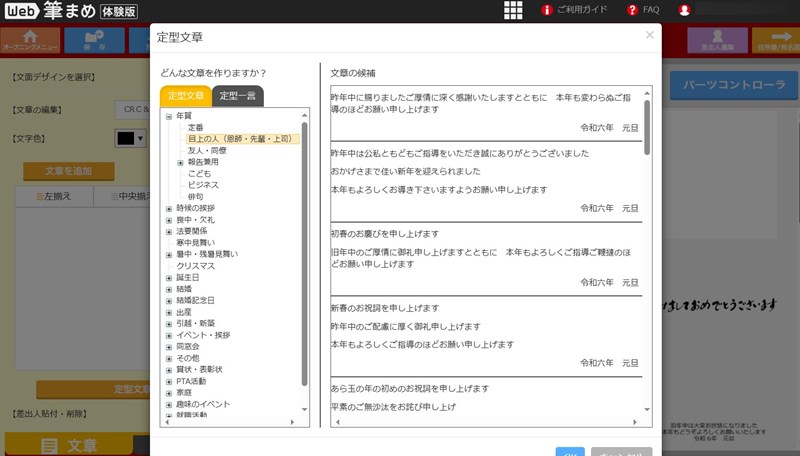Confirm with the OK button
The width and height of the screenshot is (800, 456).
[x=570, y=452]
